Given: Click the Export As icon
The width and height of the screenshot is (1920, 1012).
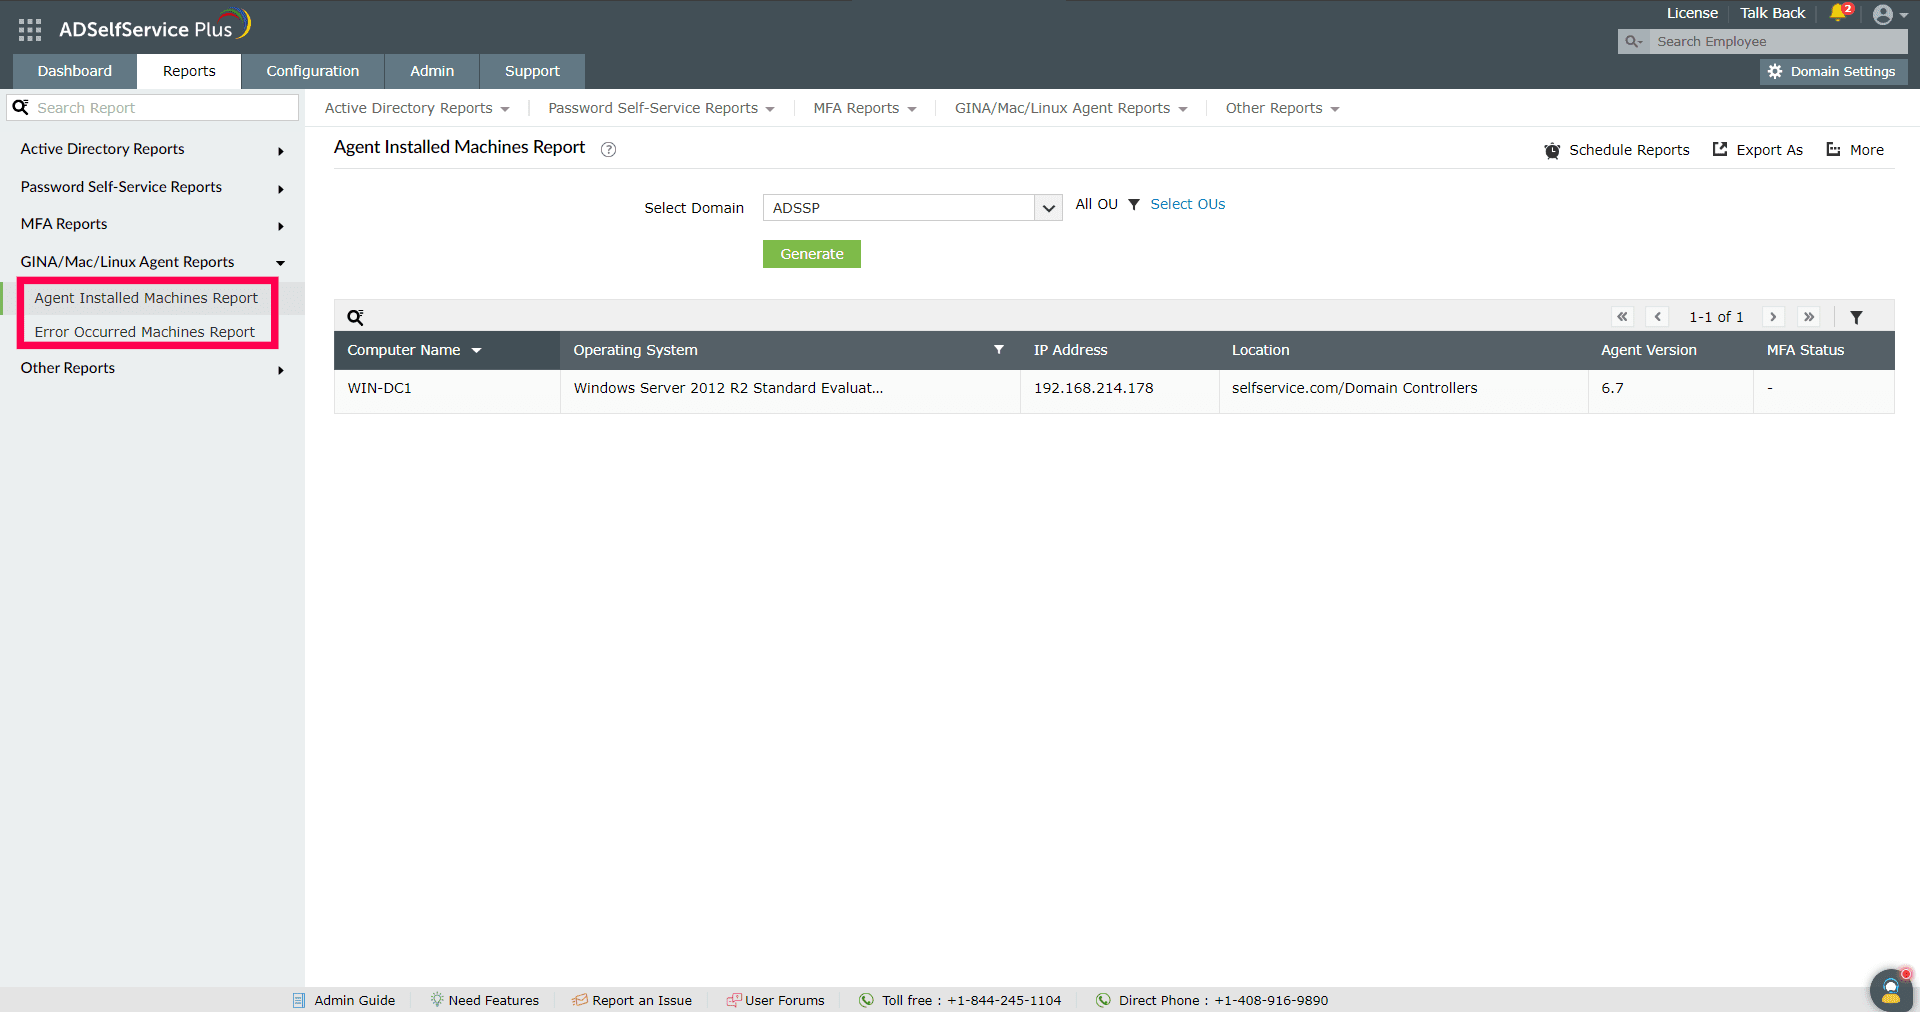Looking at the screenshot, I should [1720, 149].
